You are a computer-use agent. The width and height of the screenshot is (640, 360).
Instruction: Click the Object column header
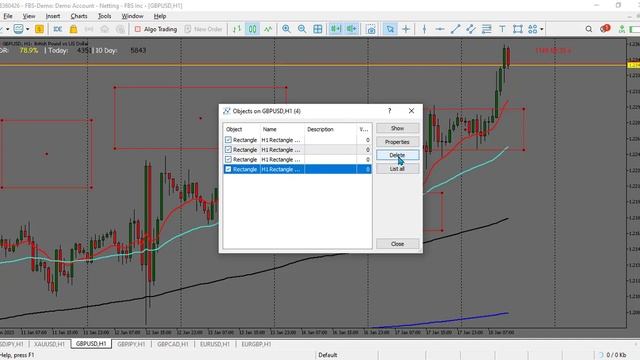[x=242, y=129]
